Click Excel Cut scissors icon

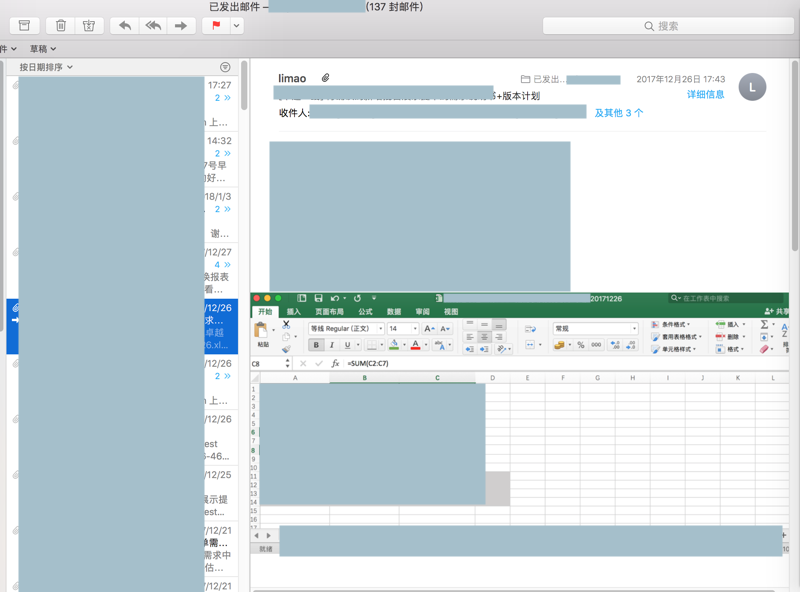pos(286,324)
